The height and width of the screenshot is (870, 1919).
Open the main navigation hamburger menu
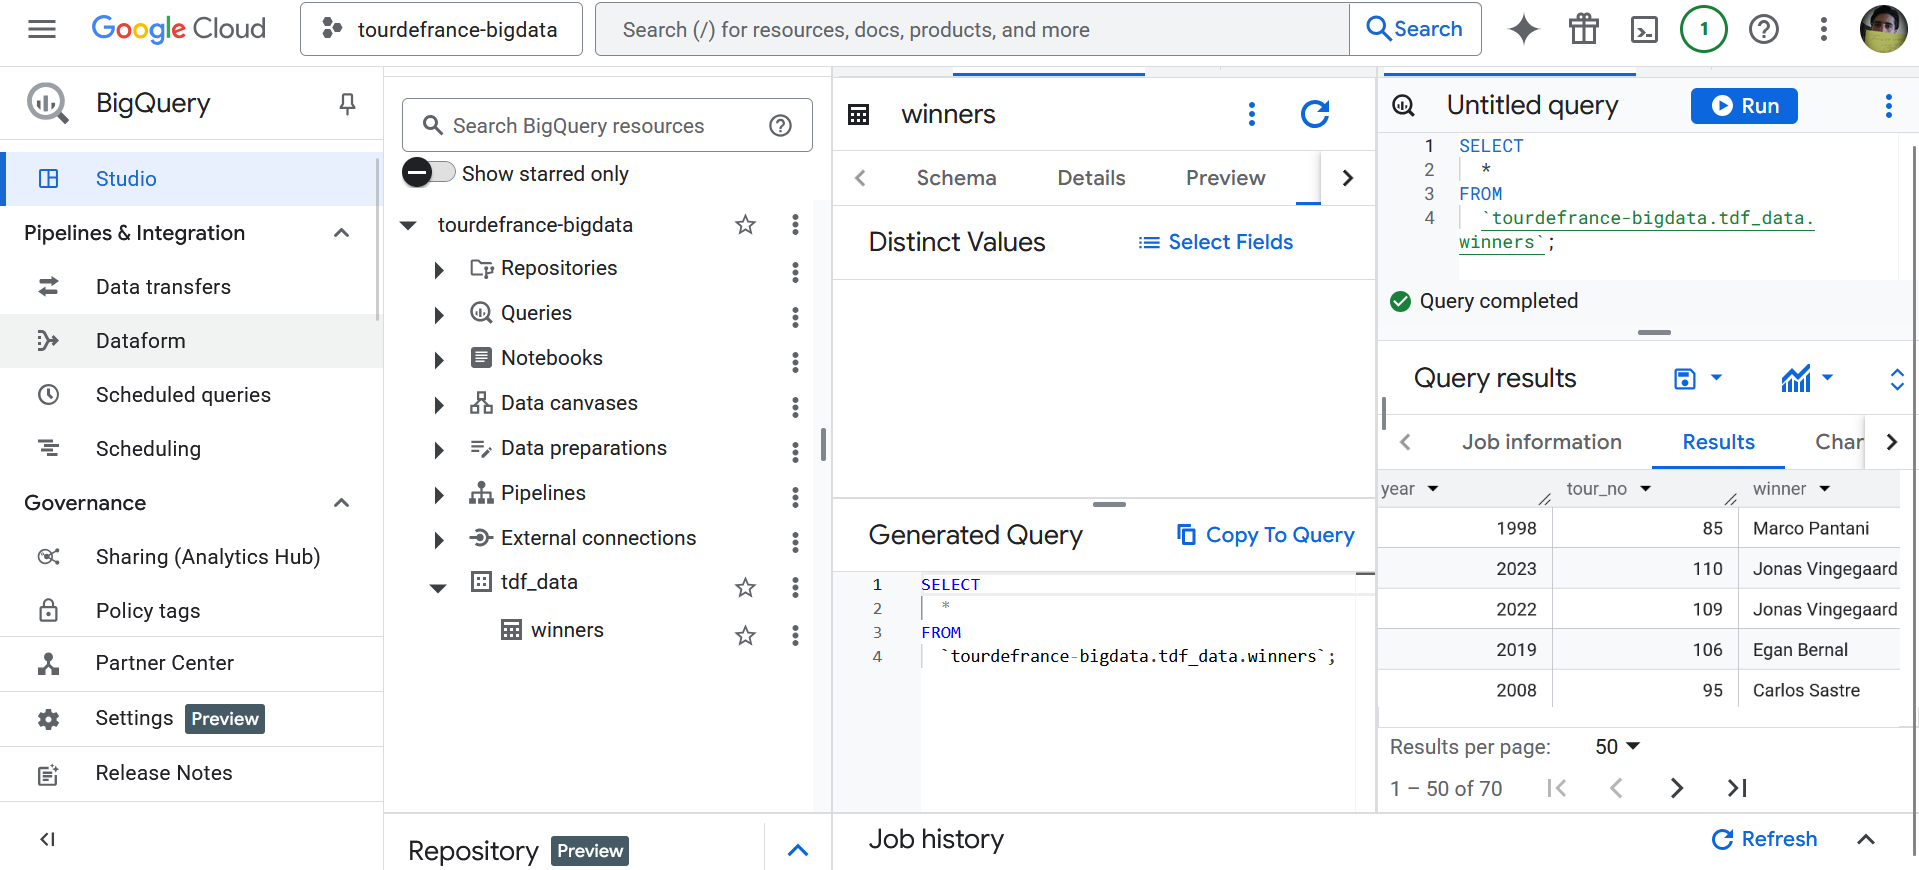[x=42, y=29]
